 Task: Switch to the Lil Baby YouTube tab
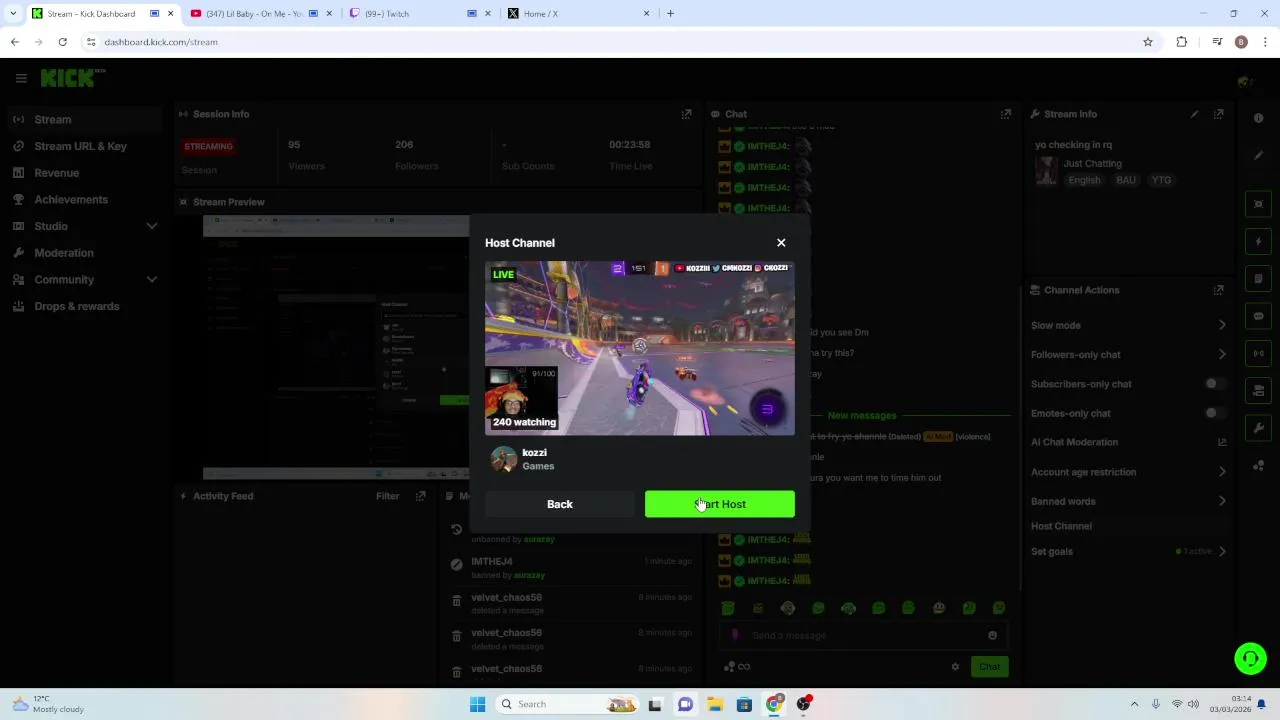coord(260,14)
